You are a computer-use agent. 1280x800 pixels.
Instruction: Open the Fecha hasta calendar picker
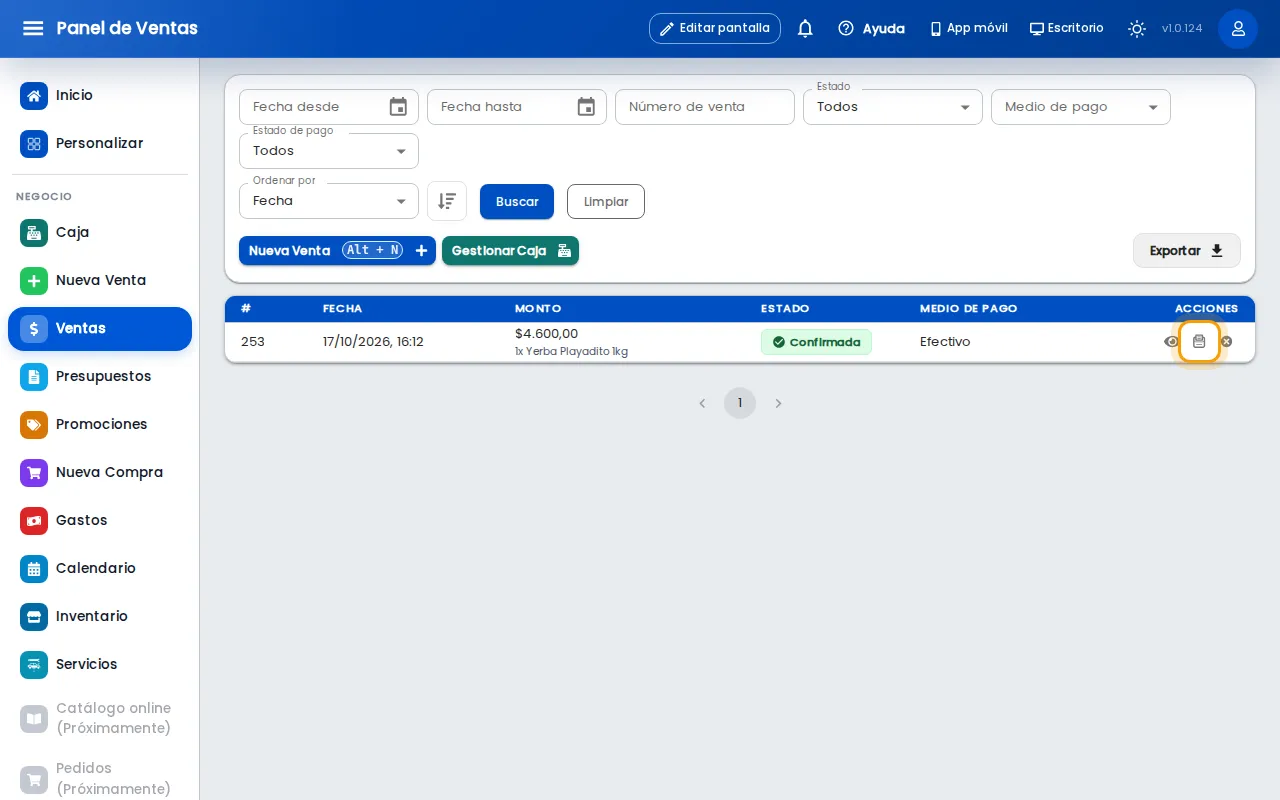coord(586,107)
